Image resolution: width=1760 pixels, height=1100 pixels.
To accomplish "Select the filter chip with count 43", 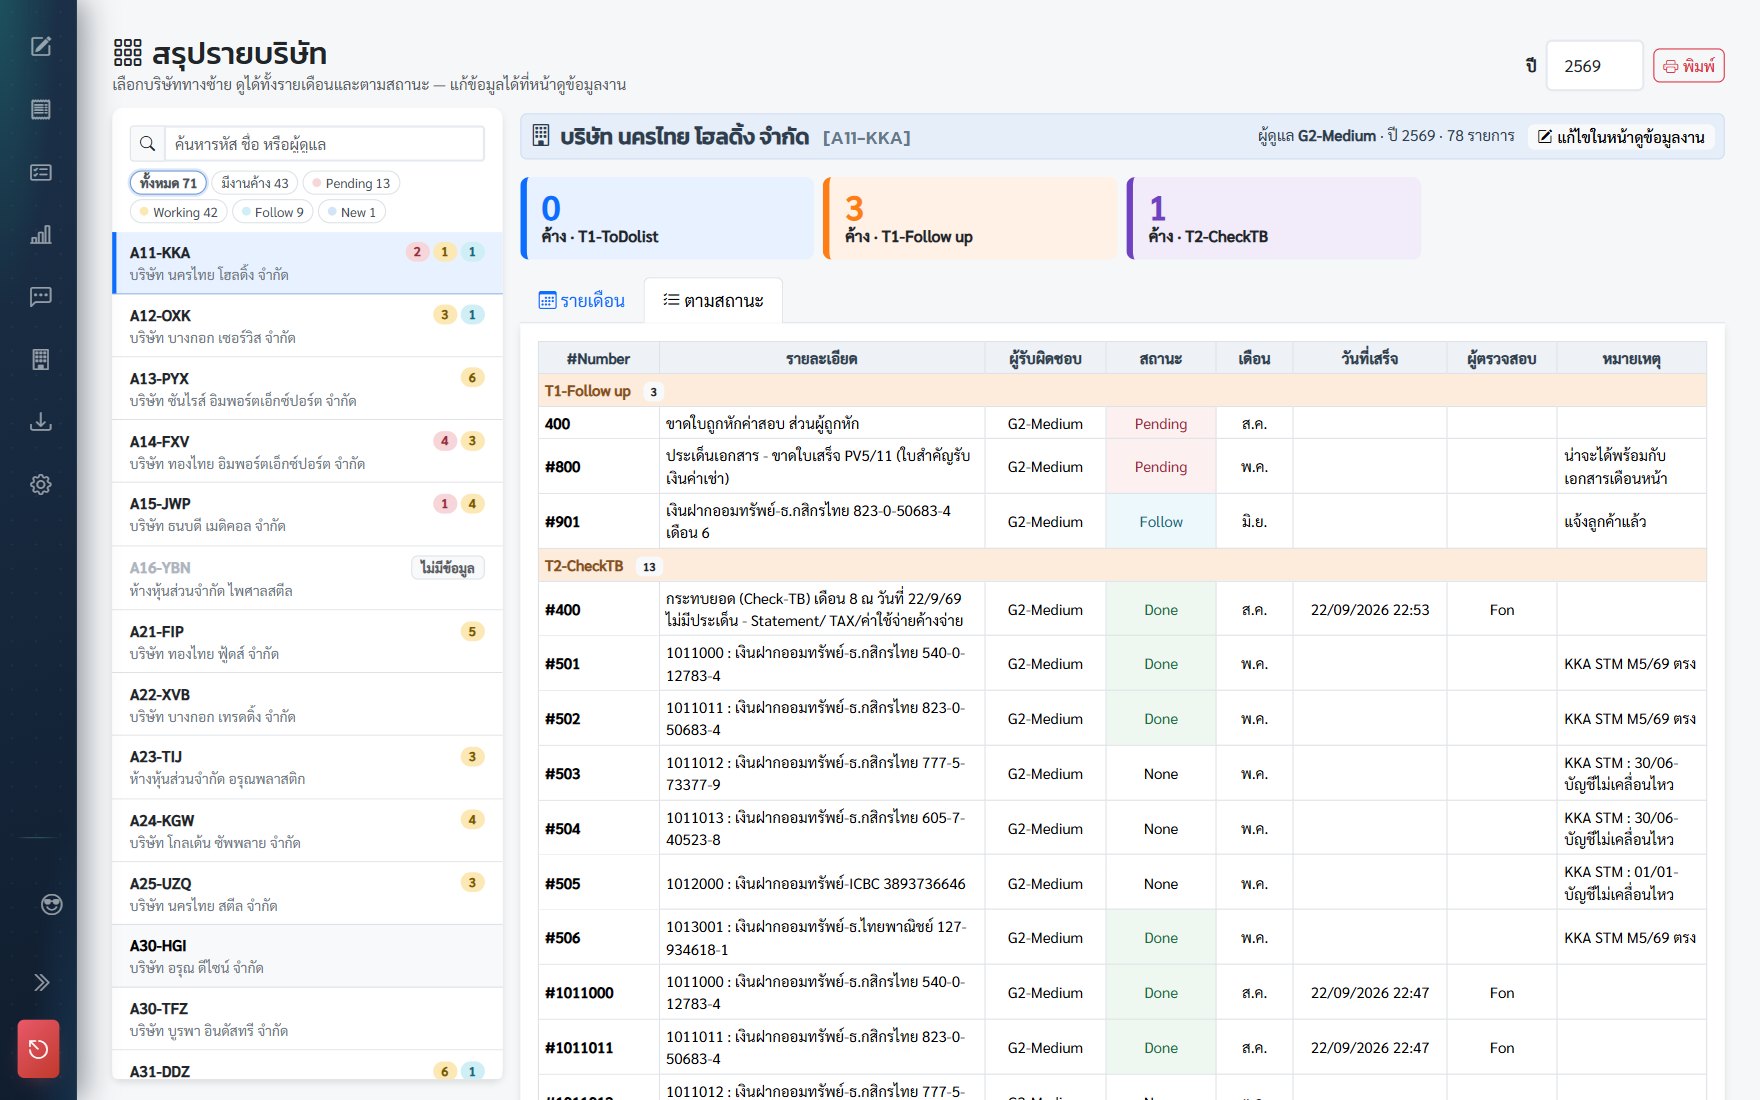I will pyautogui.click(x=254, y=183).
